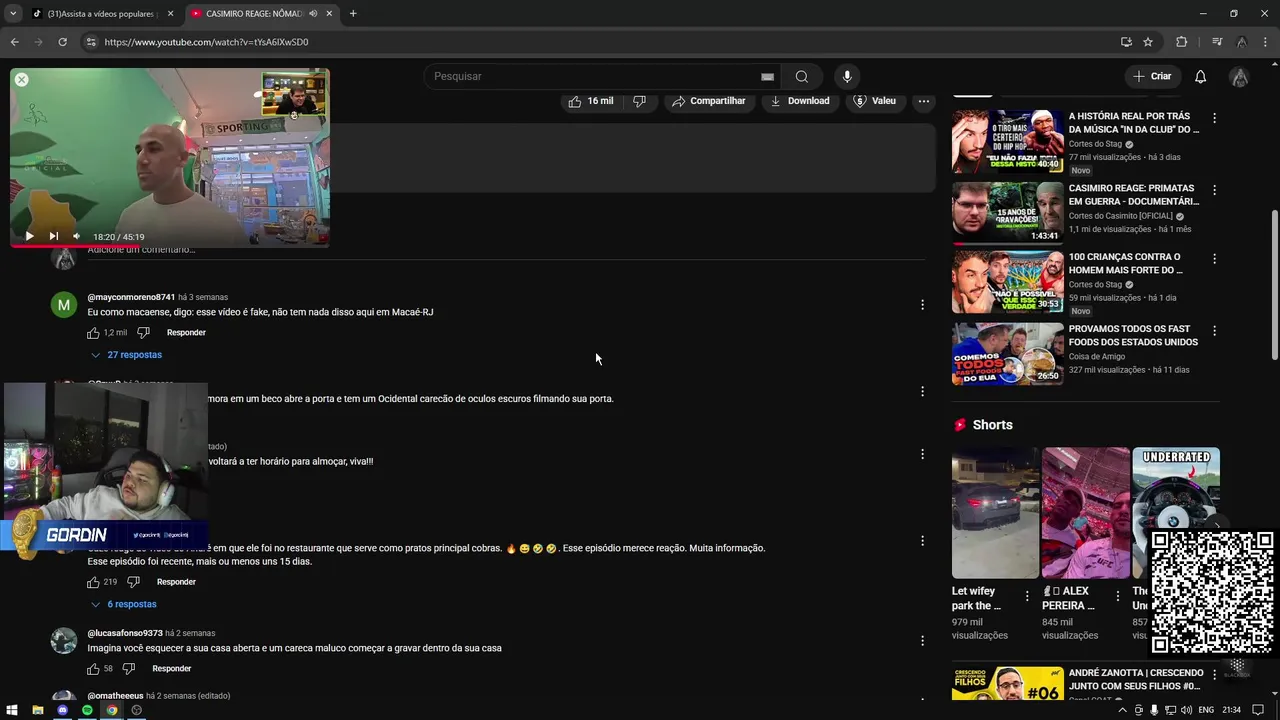
Task: Open the lucasafonso9373 channel link
Action: point(125,633)
